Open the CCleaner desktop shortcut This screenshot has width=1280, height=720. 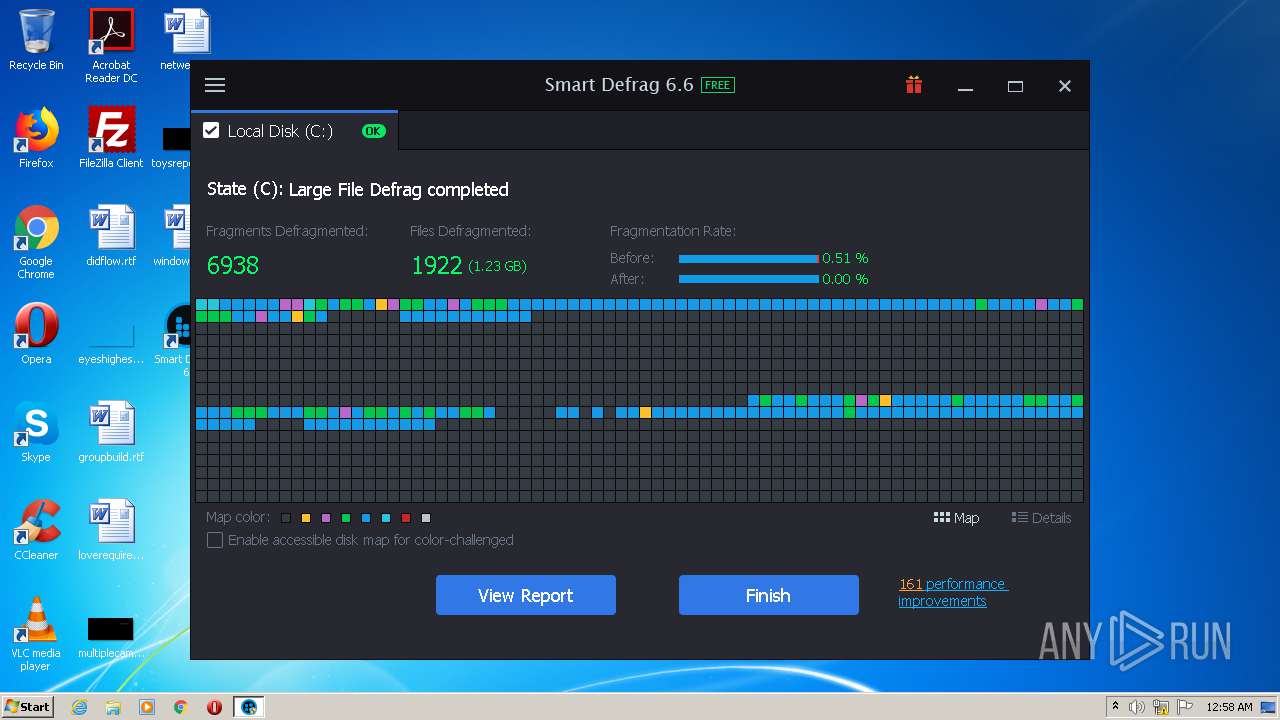coord(36,530)
